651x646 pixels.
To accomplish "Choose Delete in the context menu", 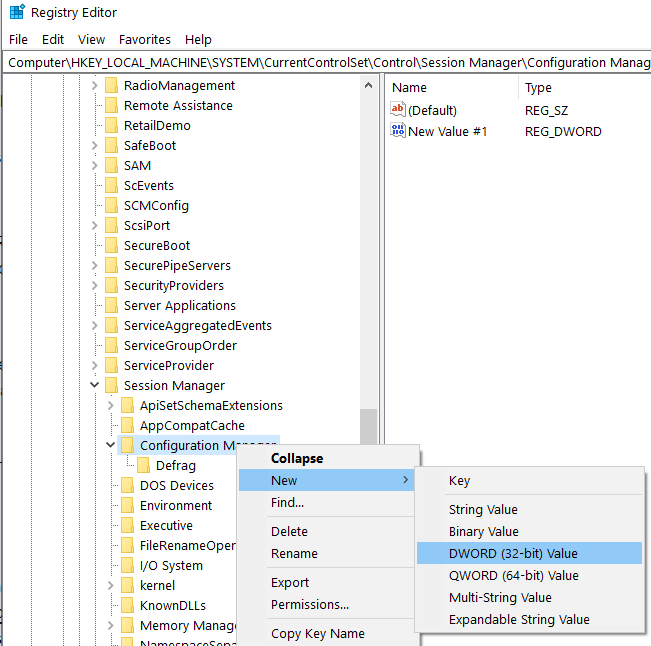I will [326, 531].
